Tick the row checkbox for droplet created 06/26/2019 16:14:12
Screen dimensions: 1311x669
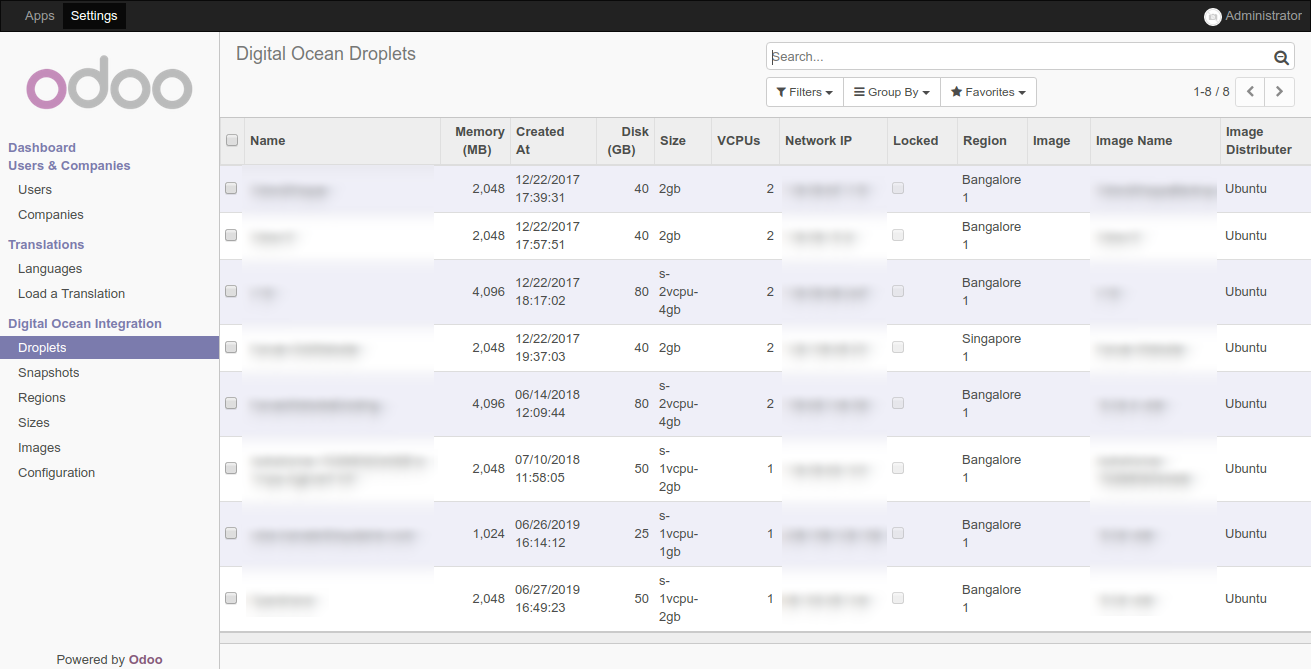(x=231, y=534)
